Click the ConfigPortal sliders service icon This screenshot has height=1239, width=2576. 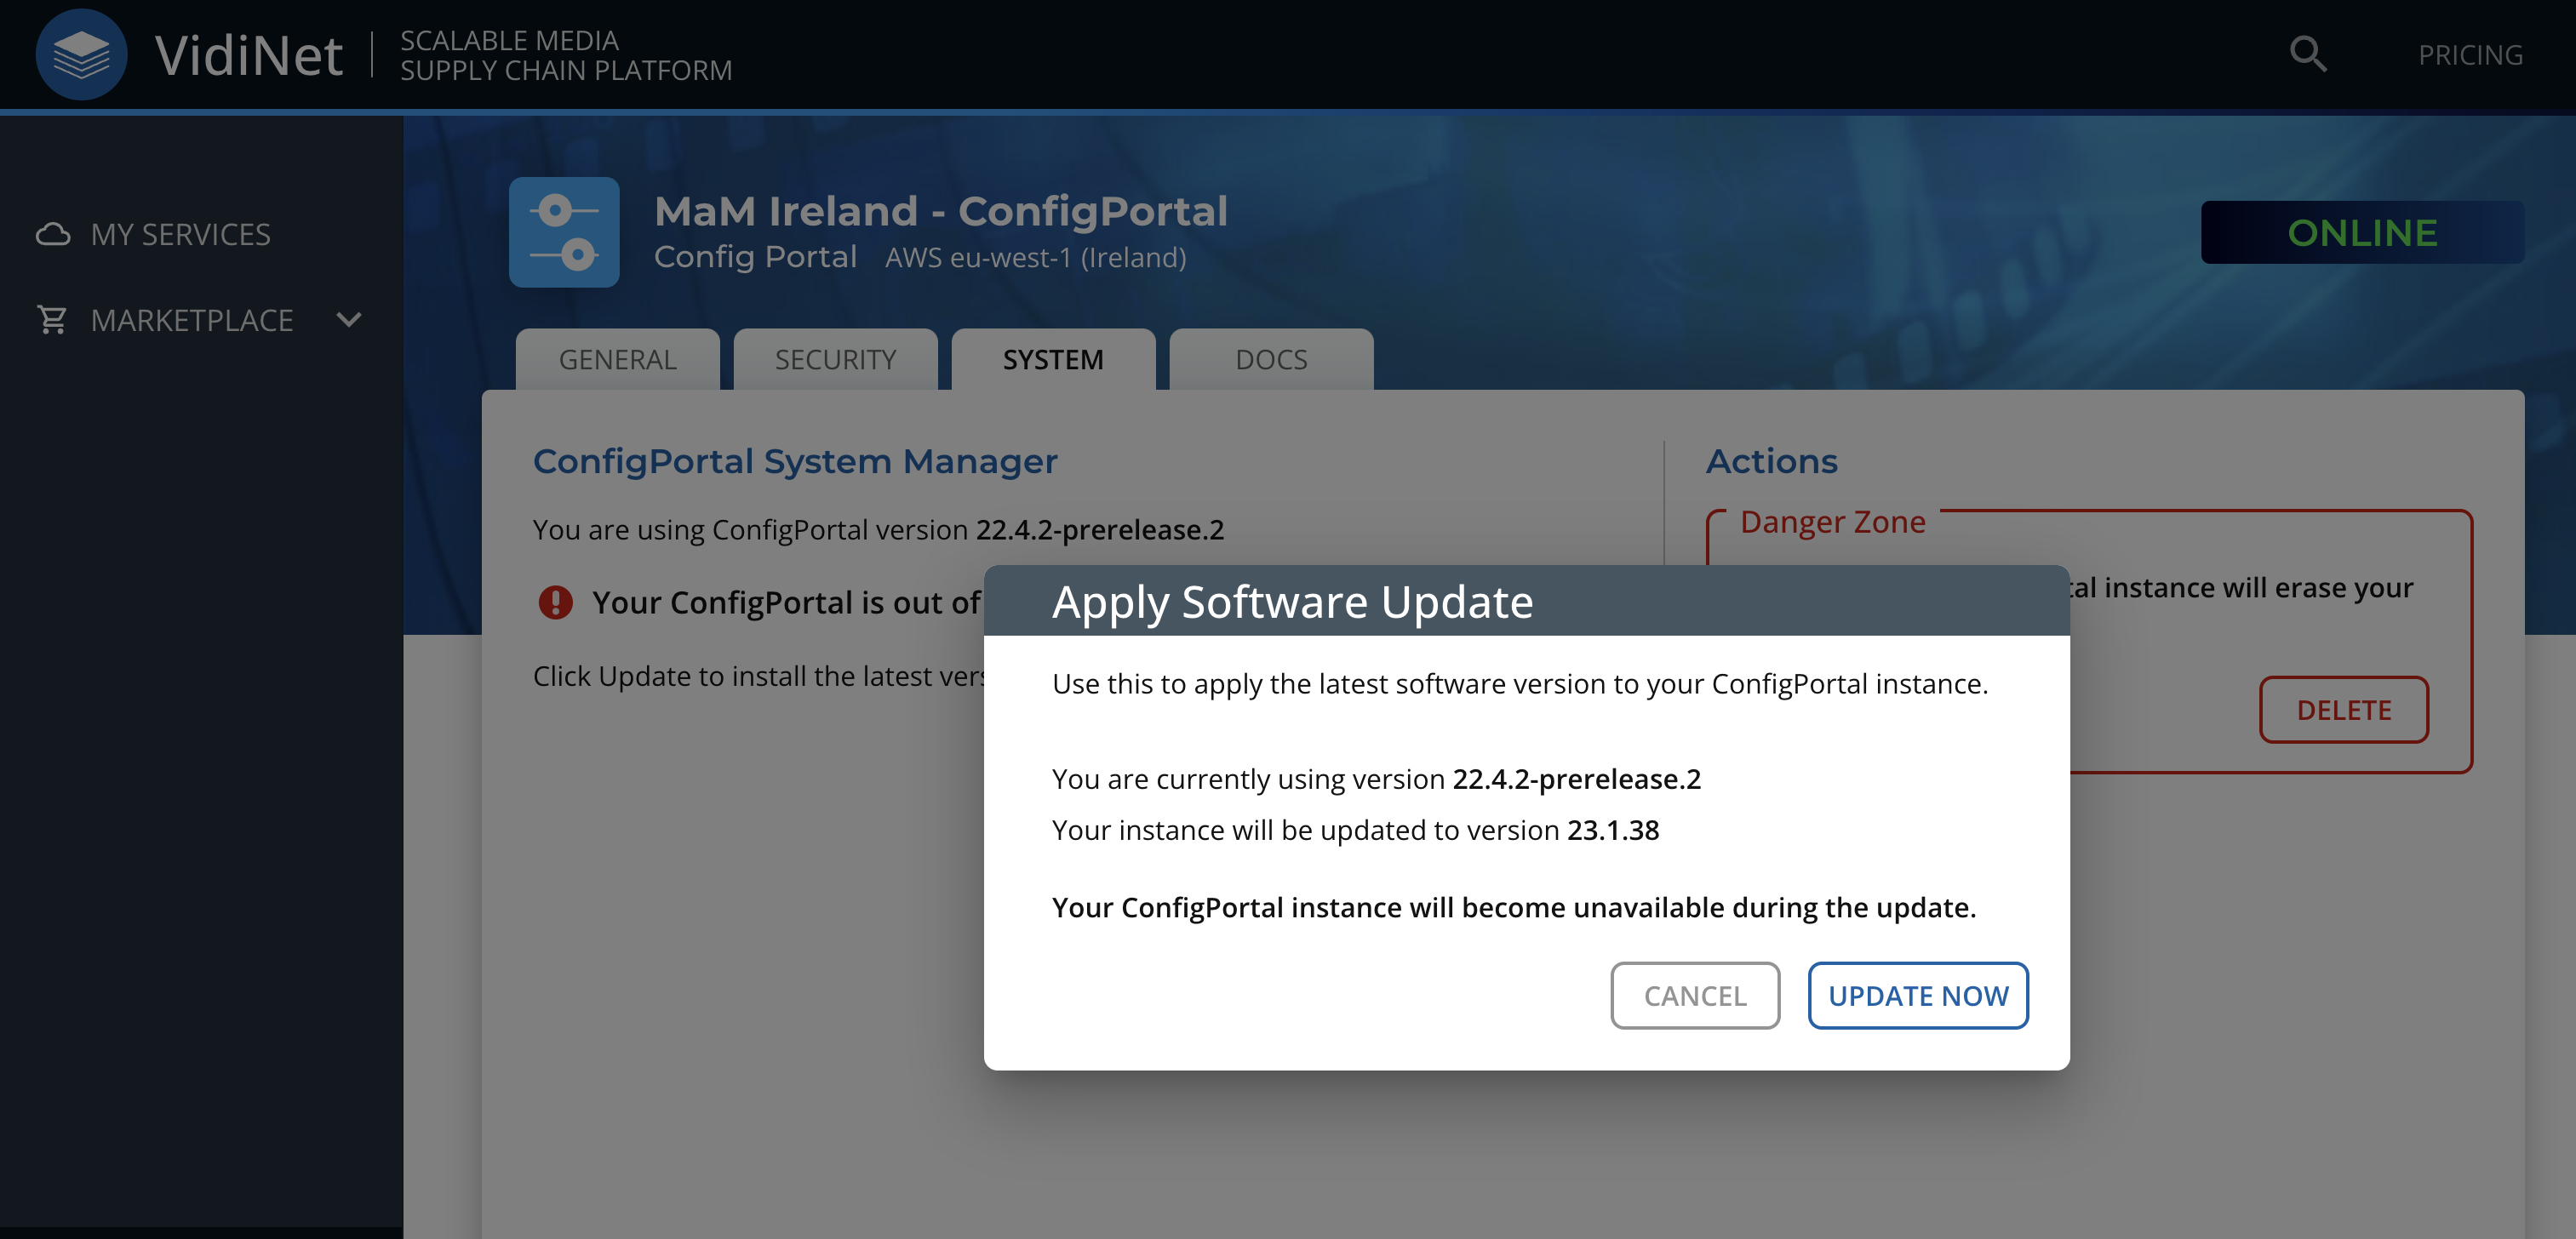[564, 232]
